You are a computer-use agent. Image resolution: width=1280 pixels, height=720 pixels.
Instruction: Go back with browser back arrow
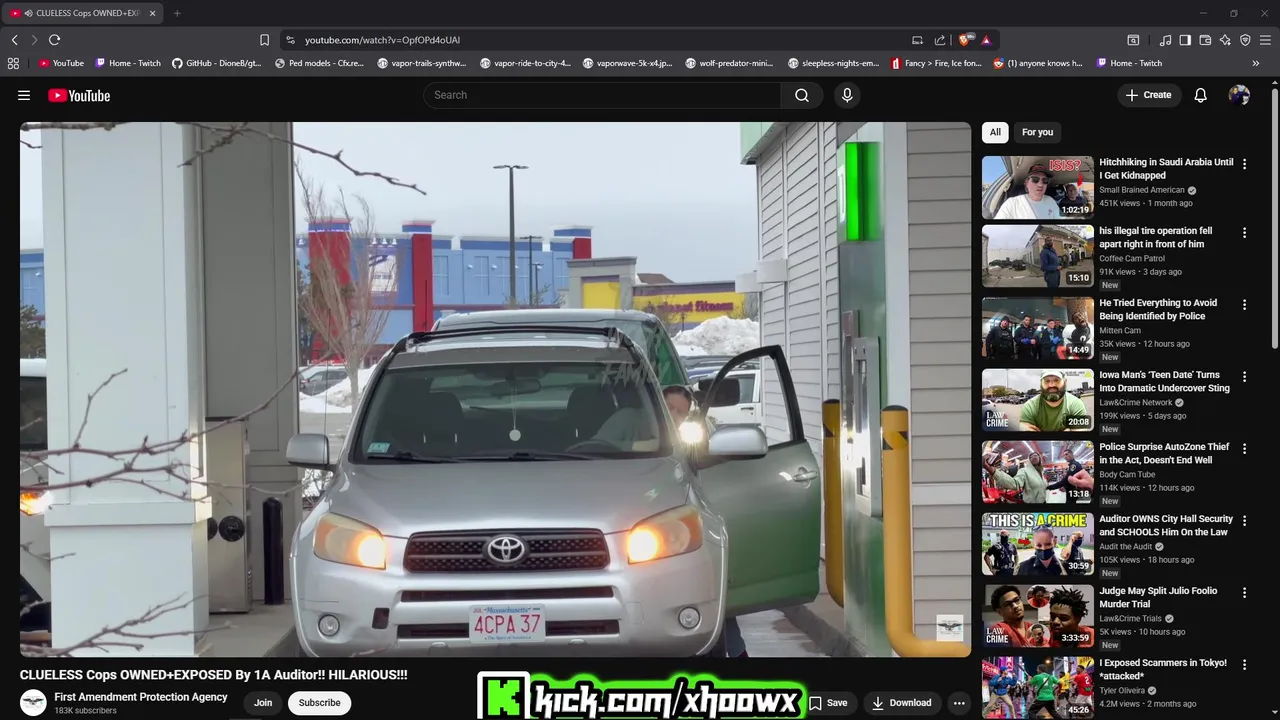pos(14,40)
